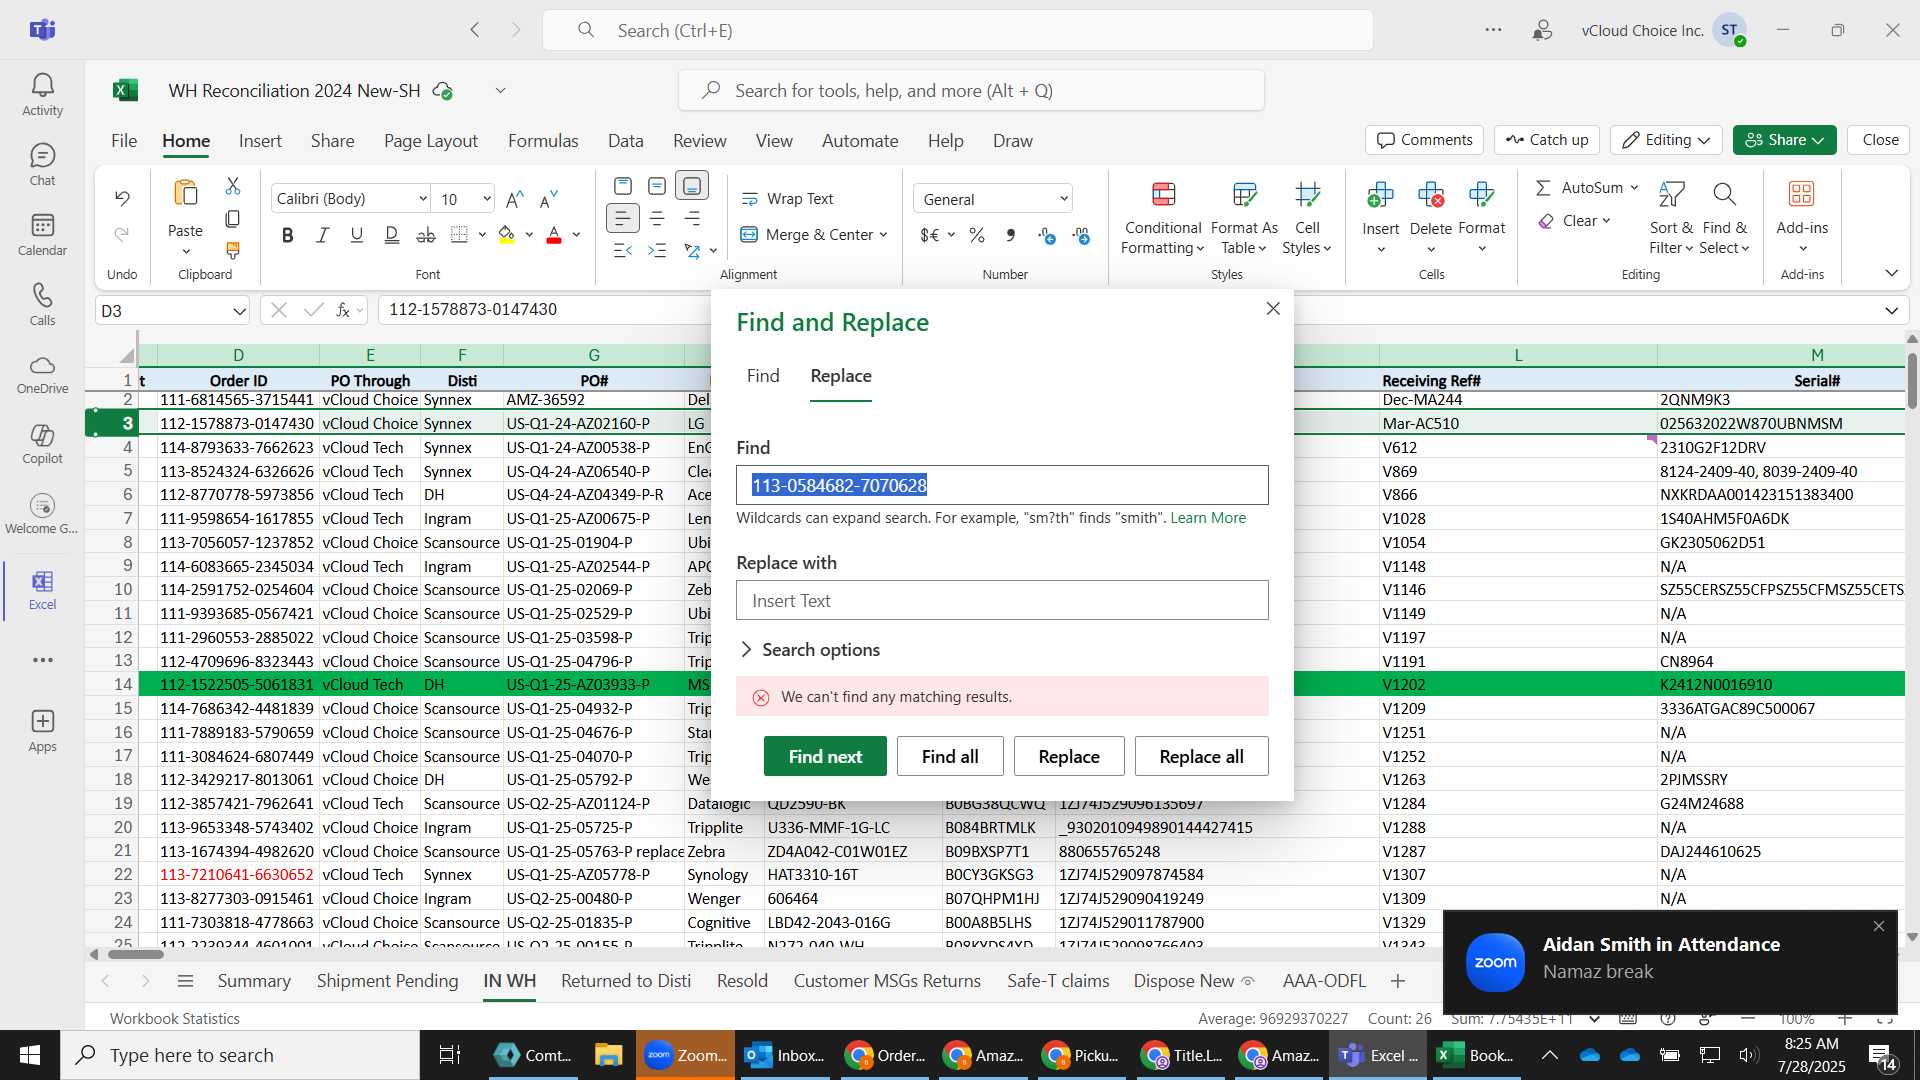Click the percent style icon
Screen dimensions: 1920x1080
(977, 235)
